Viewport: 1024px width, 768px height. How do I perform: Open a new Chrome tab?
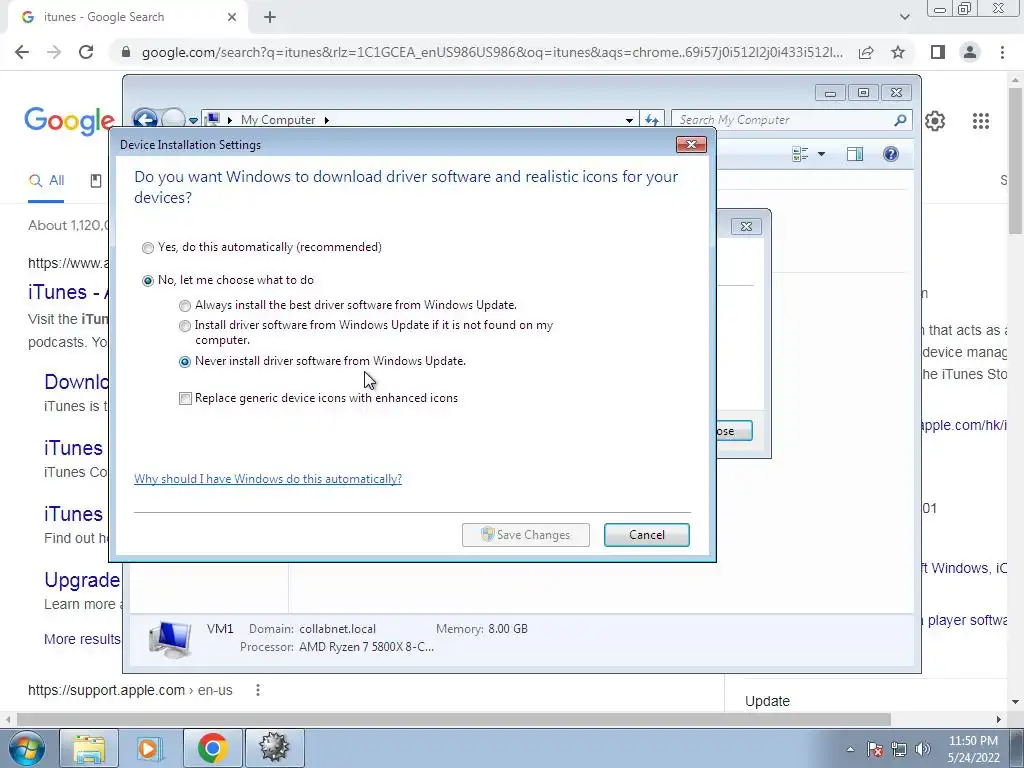coord(270,18)
